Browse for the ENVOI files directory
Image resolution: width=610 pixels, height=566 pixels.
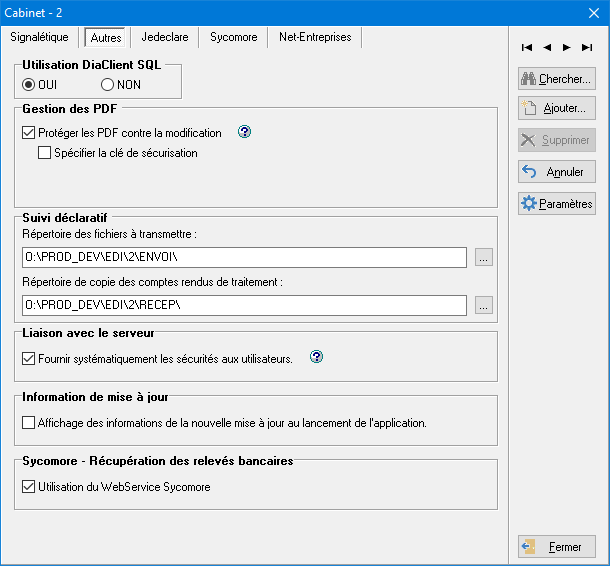point(484,258)
